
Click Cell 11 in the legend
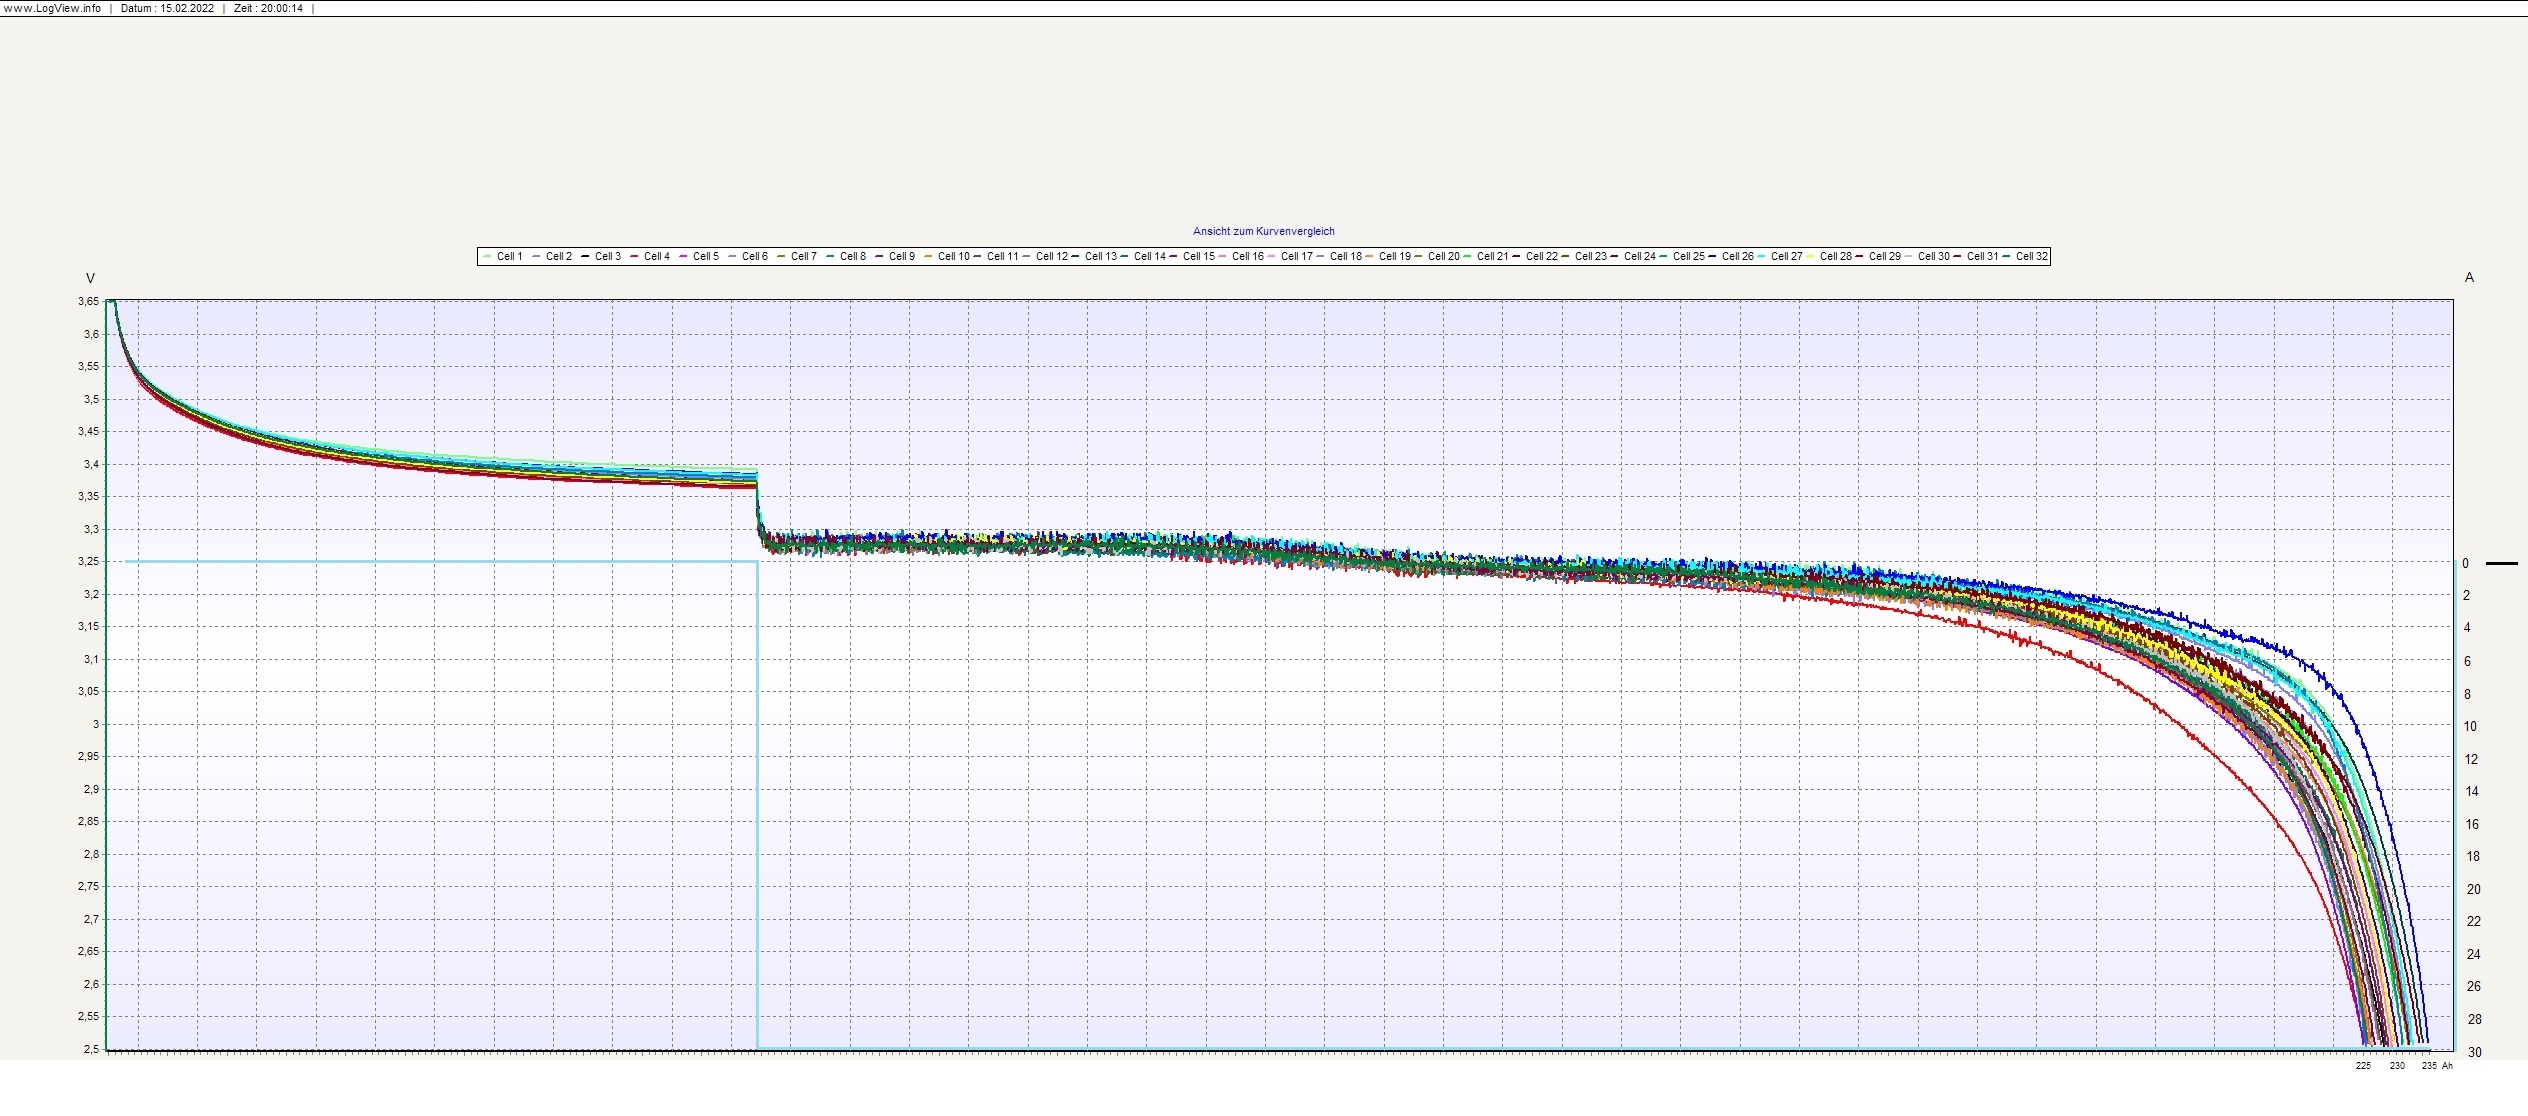pyautogui.click(x=1003, y=257)
